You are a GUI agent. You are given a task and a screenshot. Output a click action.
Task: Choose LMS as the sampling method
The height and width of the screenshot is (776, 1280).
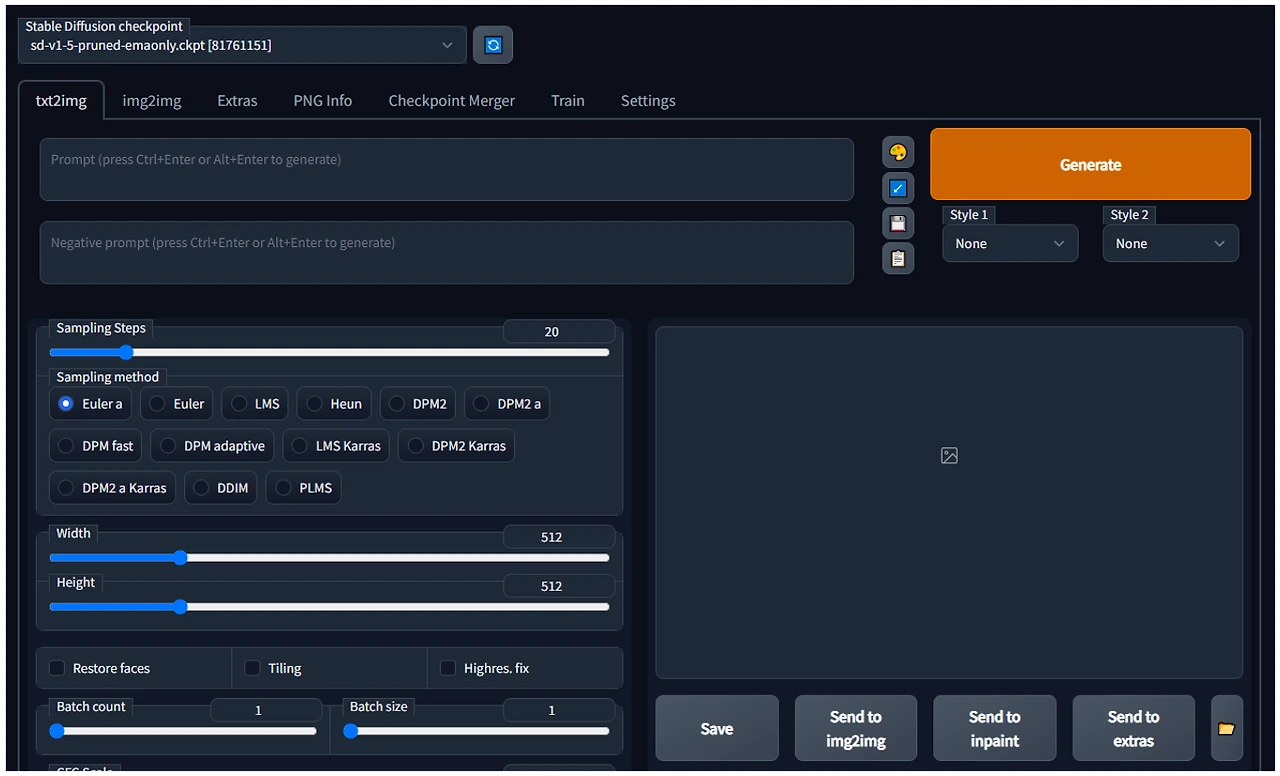coord(255,404)
